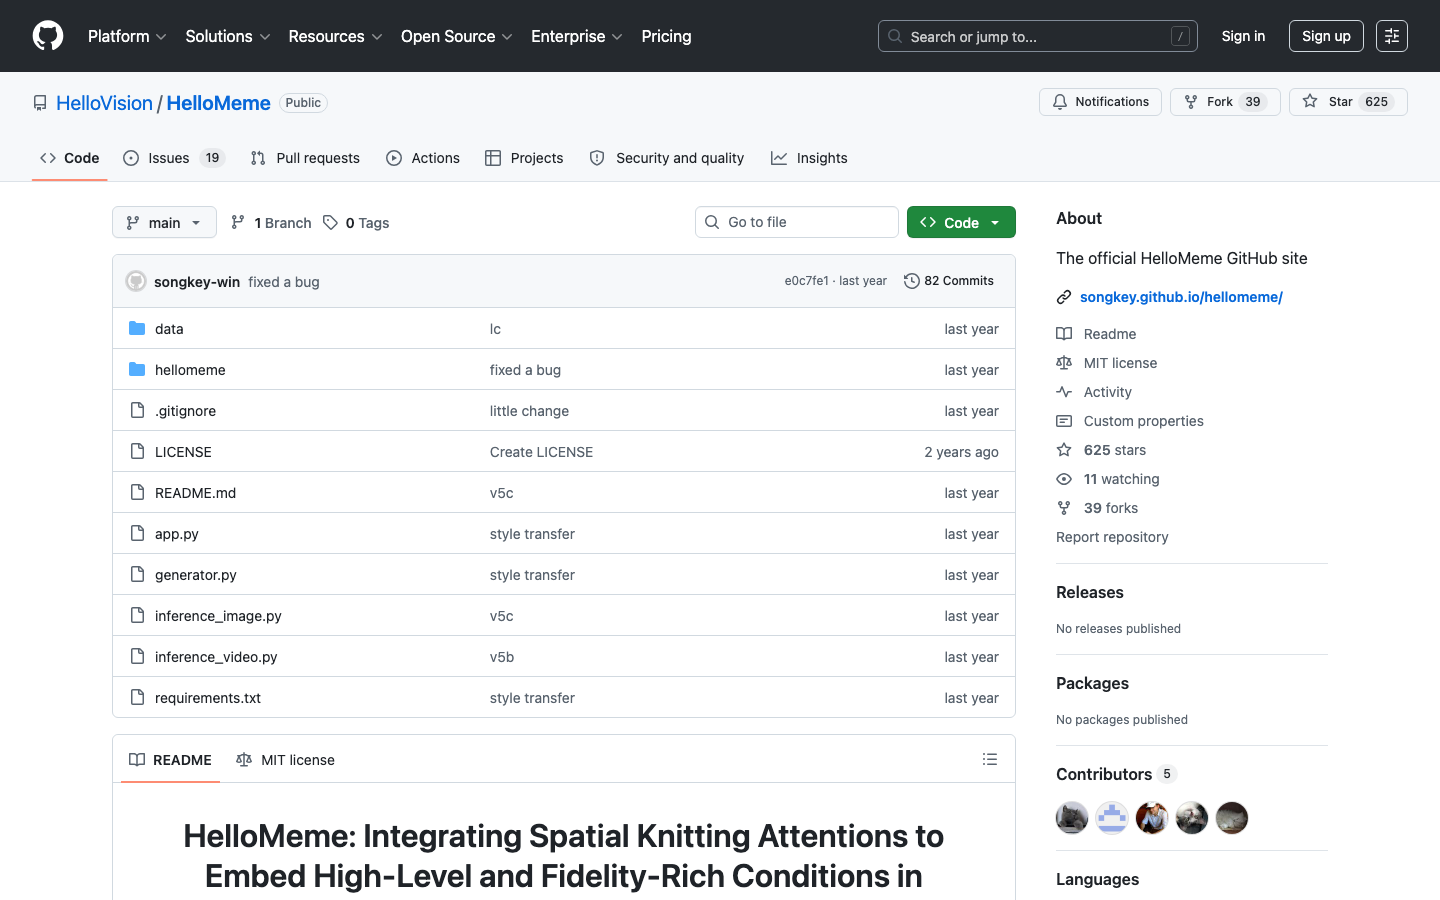Click the repository book icon beside HelloVision
The width and height of the screenshot is (1440, 900).
click(40, 103)
